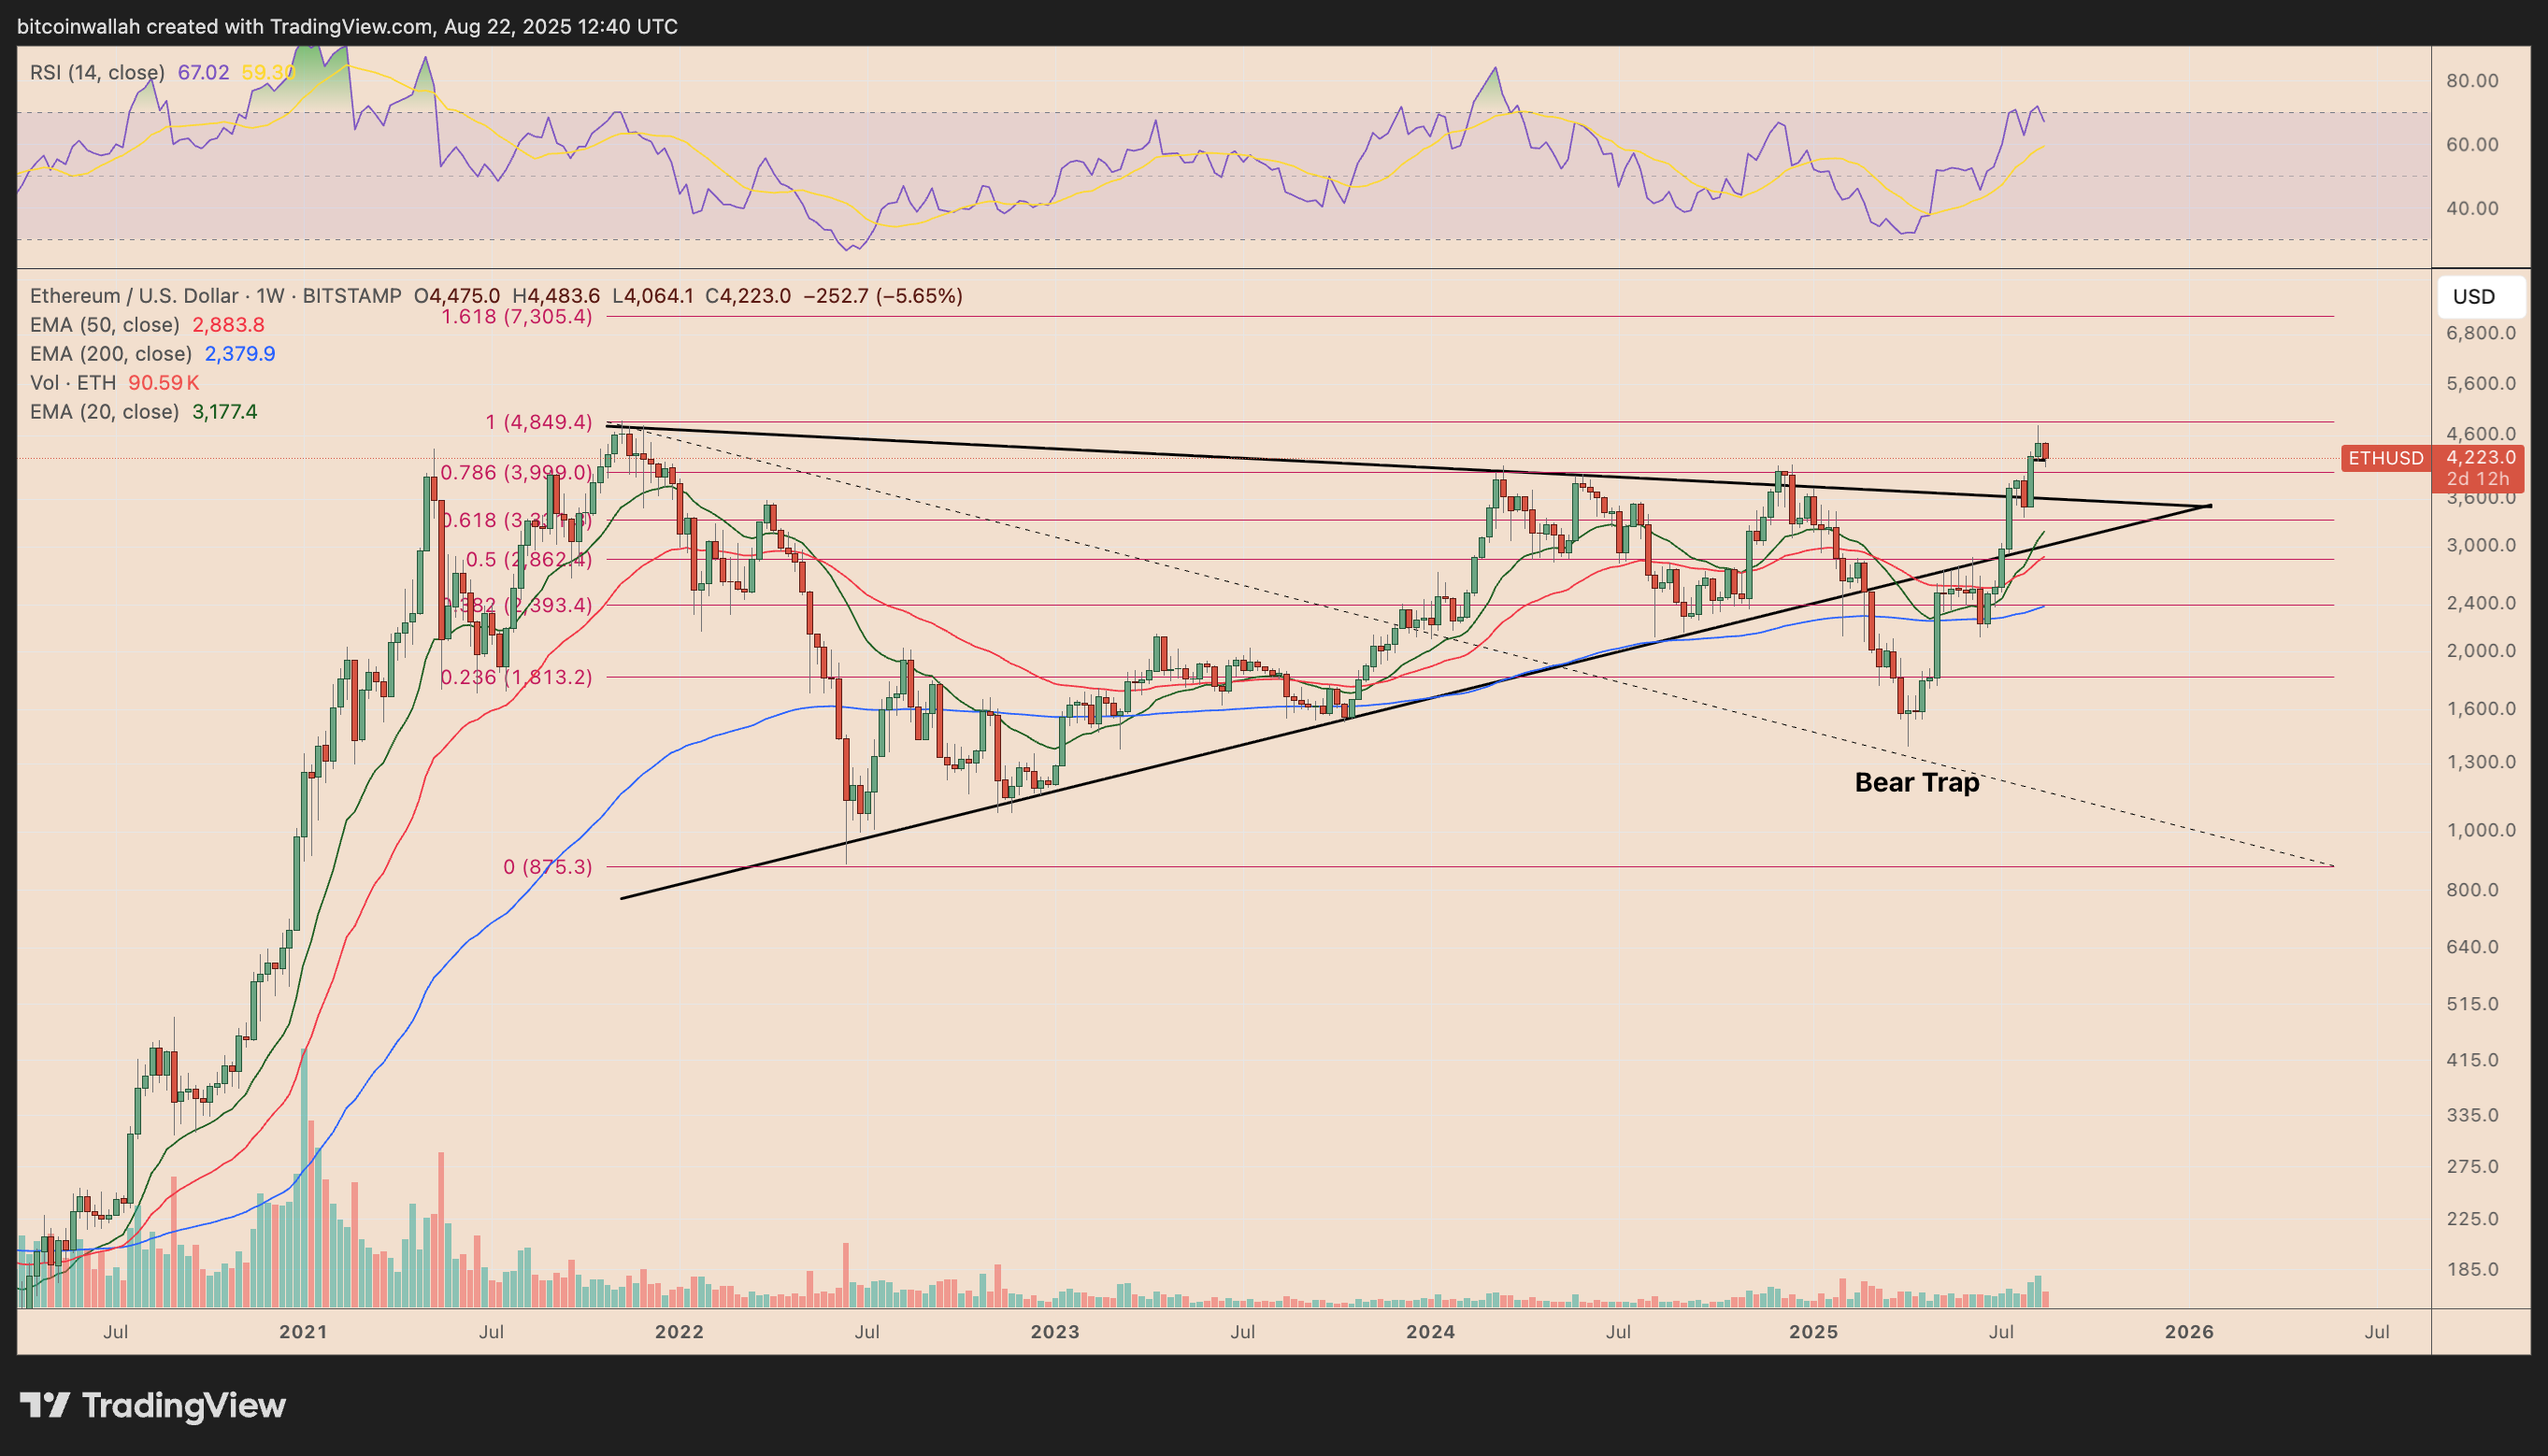
Task: Click the 2023 label on time axis
Action: point(1055,1332)
